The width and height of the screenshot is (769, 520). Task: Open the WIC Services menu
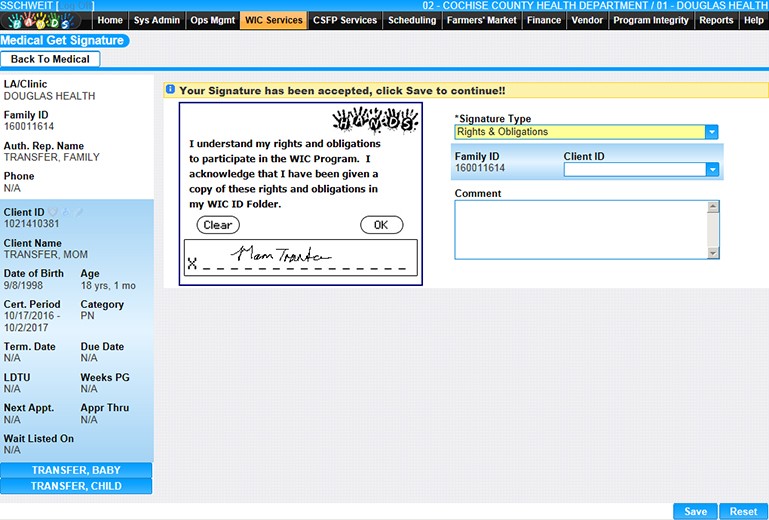(273, 20)
